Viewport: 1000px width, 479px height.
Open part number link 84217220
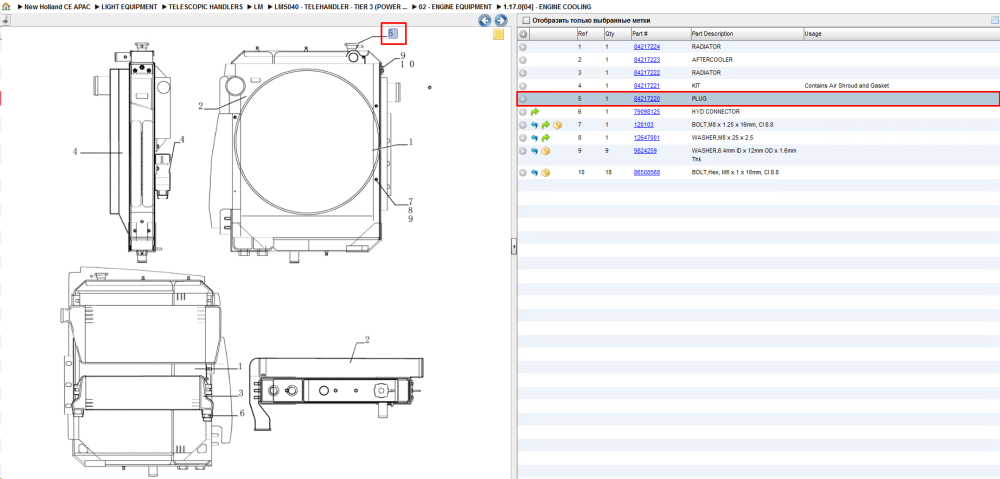[x=646, y=99]
